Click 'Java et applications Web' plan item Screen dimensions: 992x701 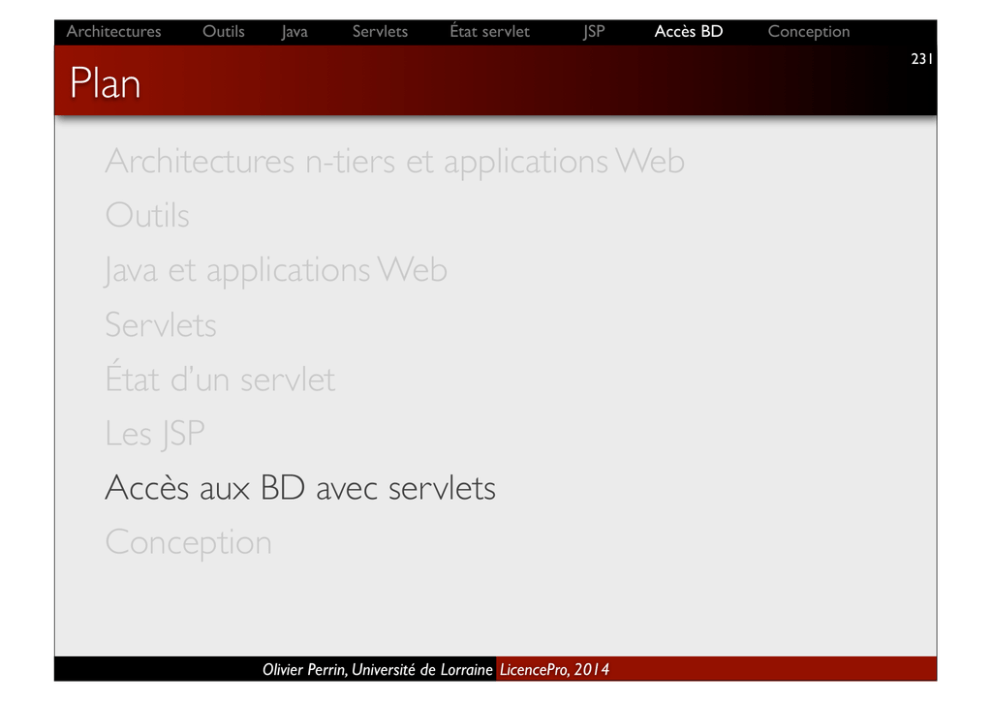(x=276, y=270)
